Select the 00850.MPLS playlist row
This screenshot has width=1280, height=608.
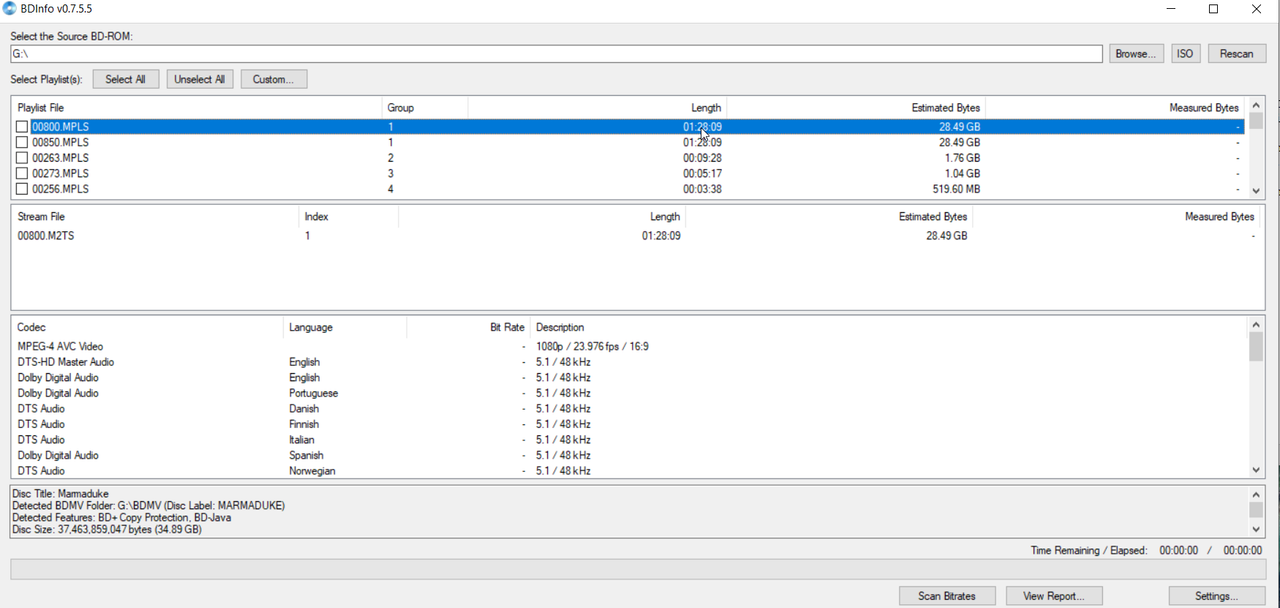(630, 143)
